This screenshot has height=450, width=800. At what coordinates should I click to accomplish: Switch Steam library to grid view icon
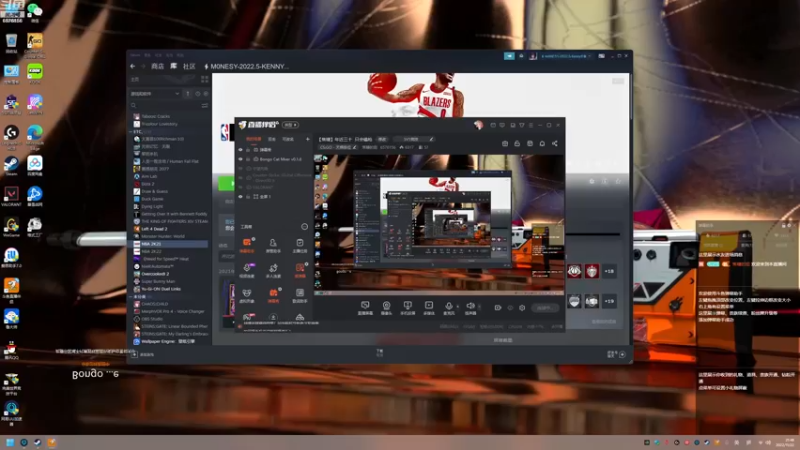[205, 80]
